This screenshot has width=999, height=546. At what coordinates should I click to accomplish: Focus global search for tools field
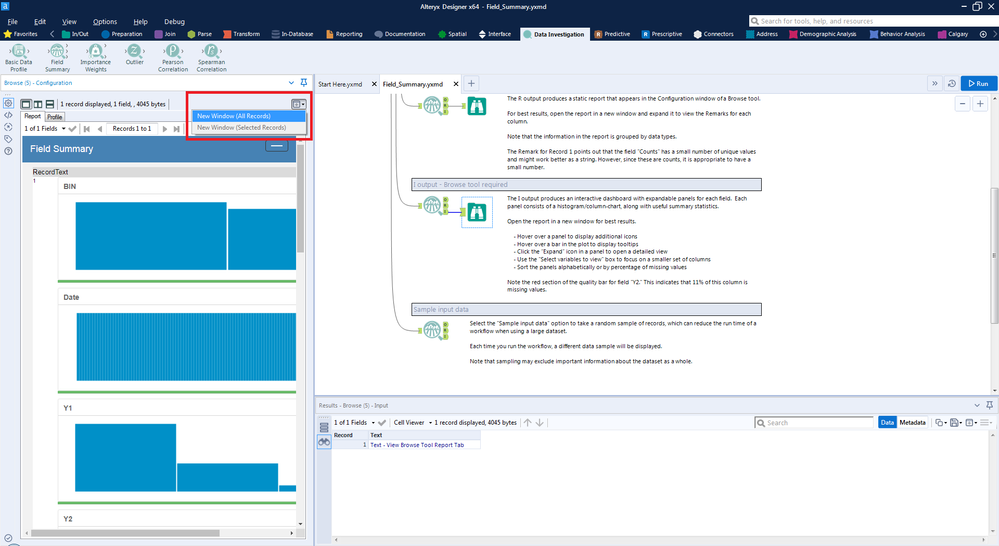coord(873,21)
